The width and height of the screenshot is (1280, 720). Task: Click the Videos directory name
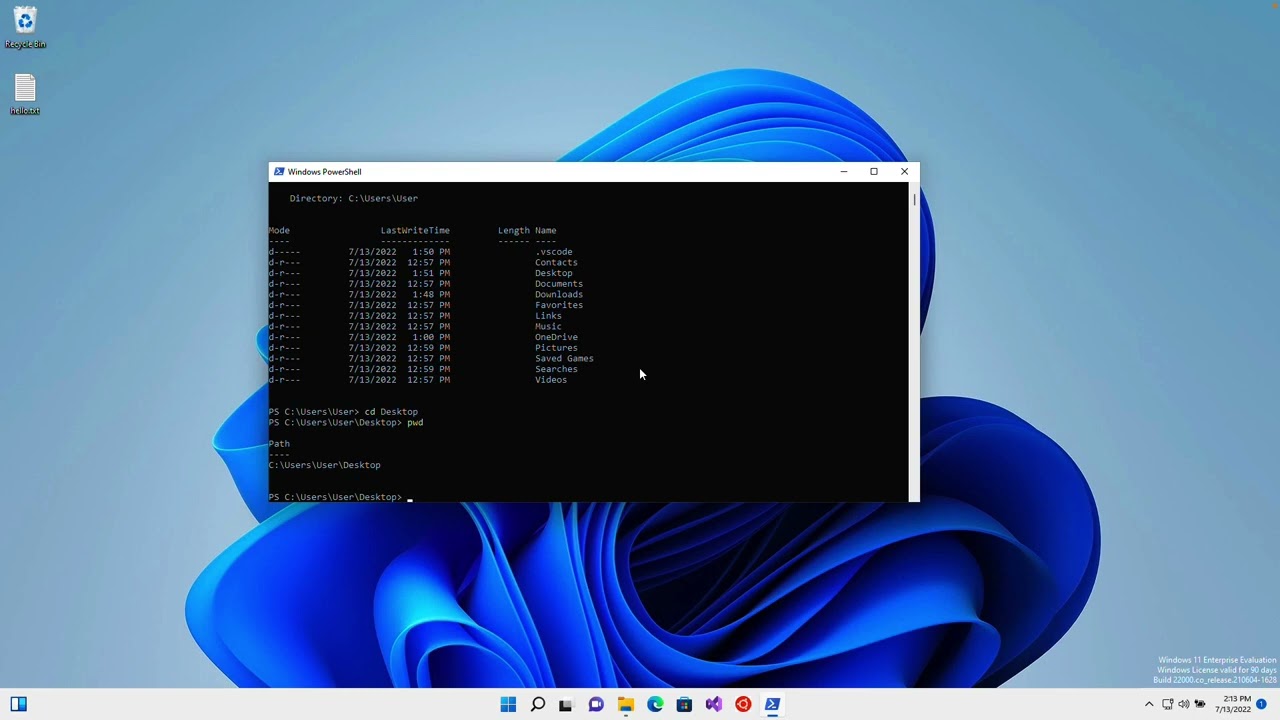click(551, 380)
